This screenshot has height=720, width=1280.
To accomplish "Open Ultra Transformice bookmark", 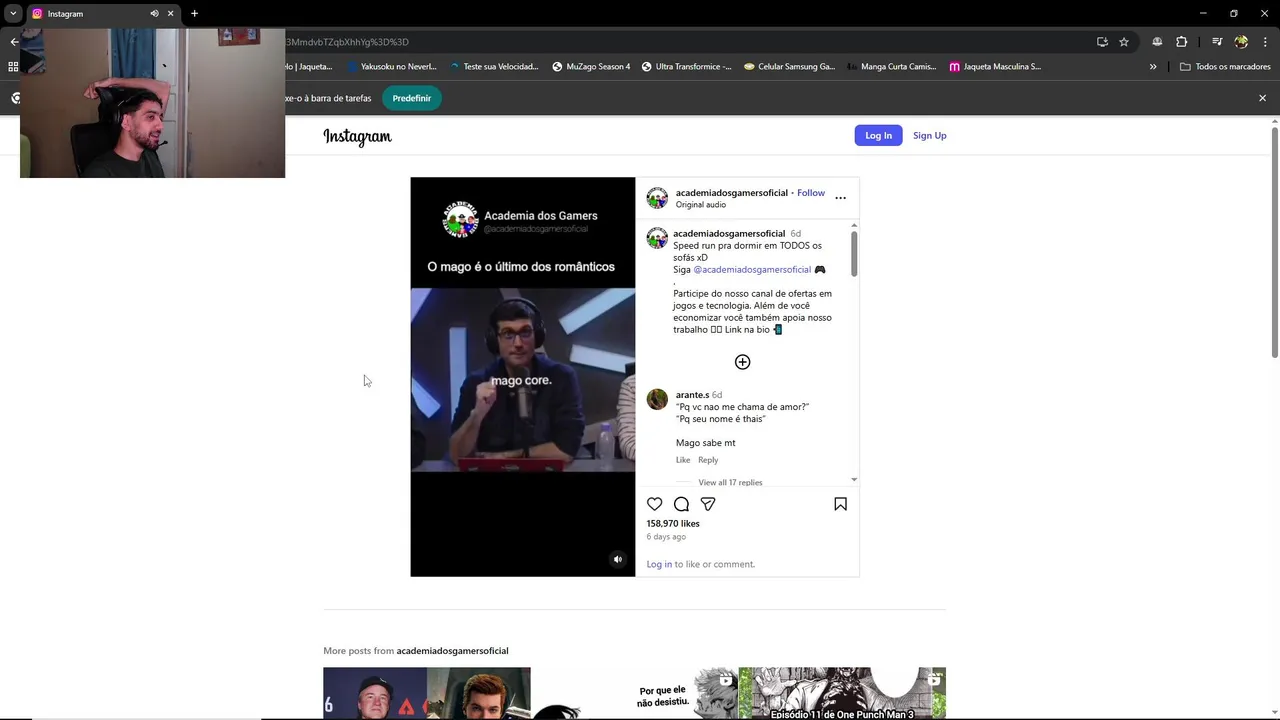I will (x=687, y=67).
